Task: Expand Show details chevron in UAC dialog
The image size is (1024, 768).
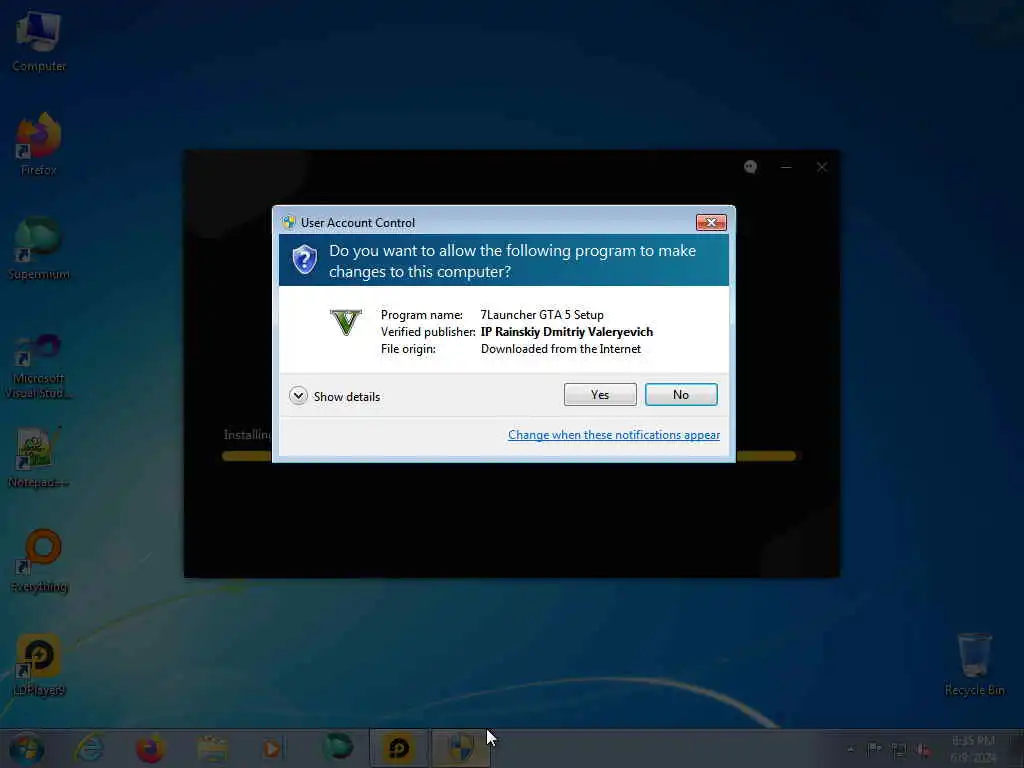Action: [298, 396]
